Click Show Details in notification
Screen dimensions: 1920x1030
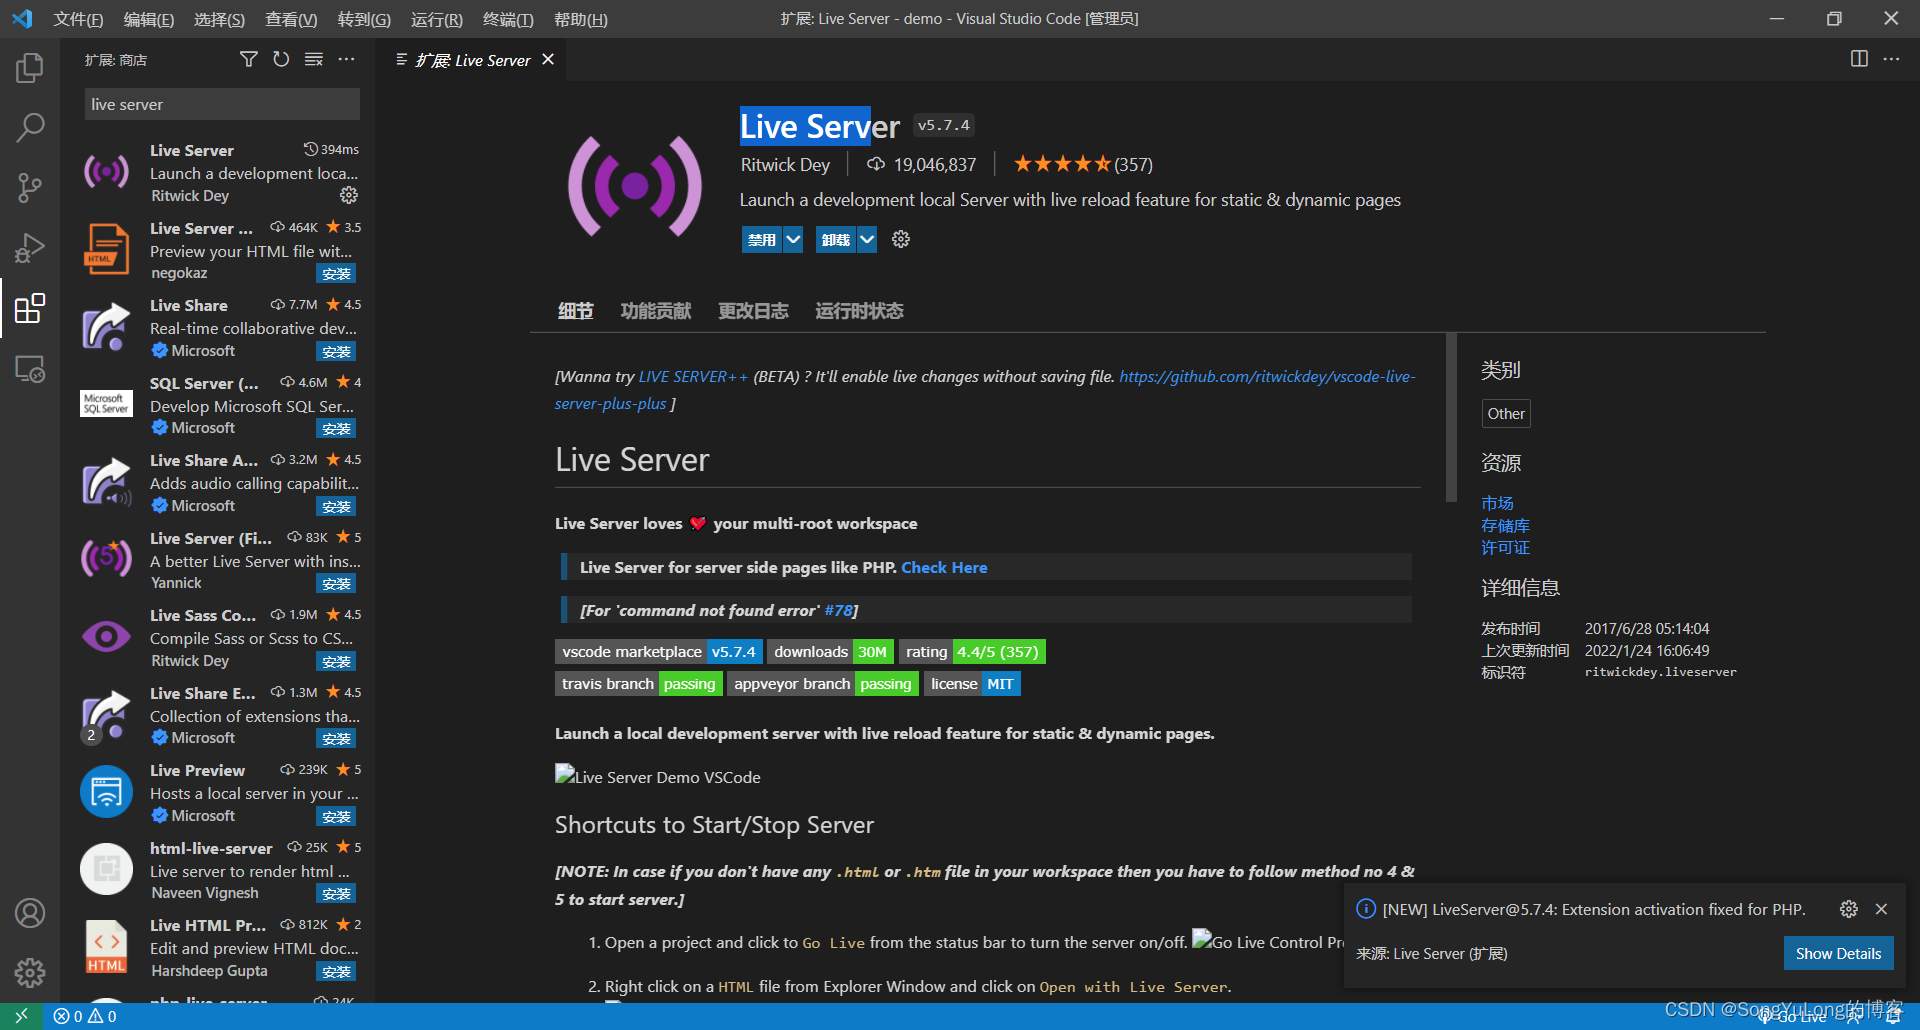click(x=1838, y=953)
